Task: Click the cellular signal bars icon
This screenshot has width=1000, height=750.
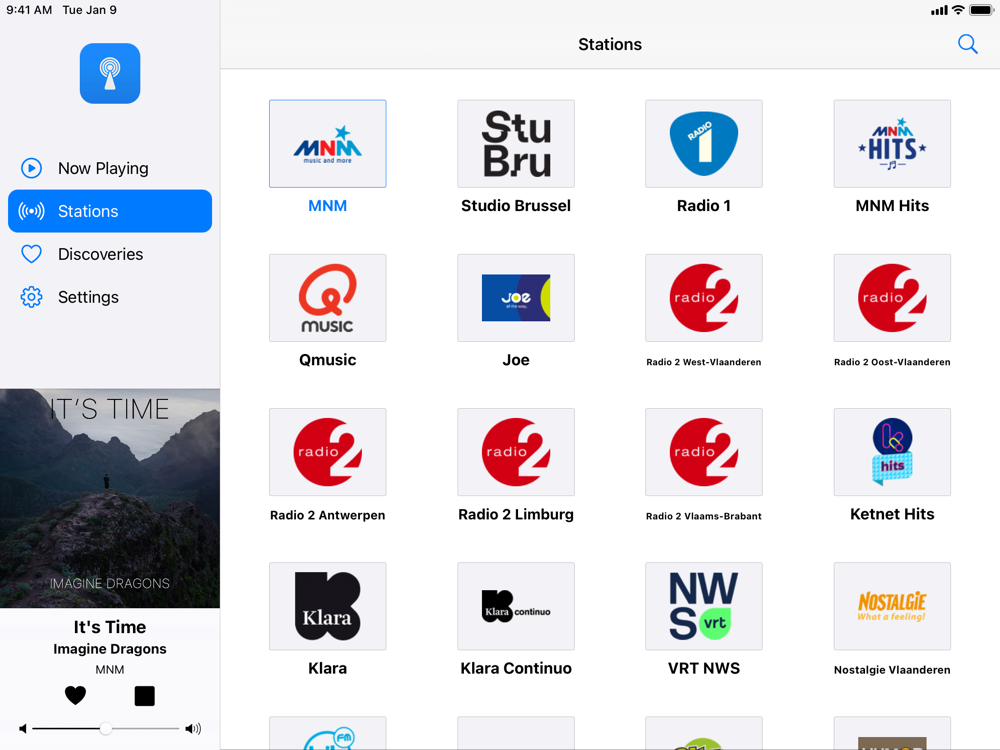Action: tap(939, 10)
